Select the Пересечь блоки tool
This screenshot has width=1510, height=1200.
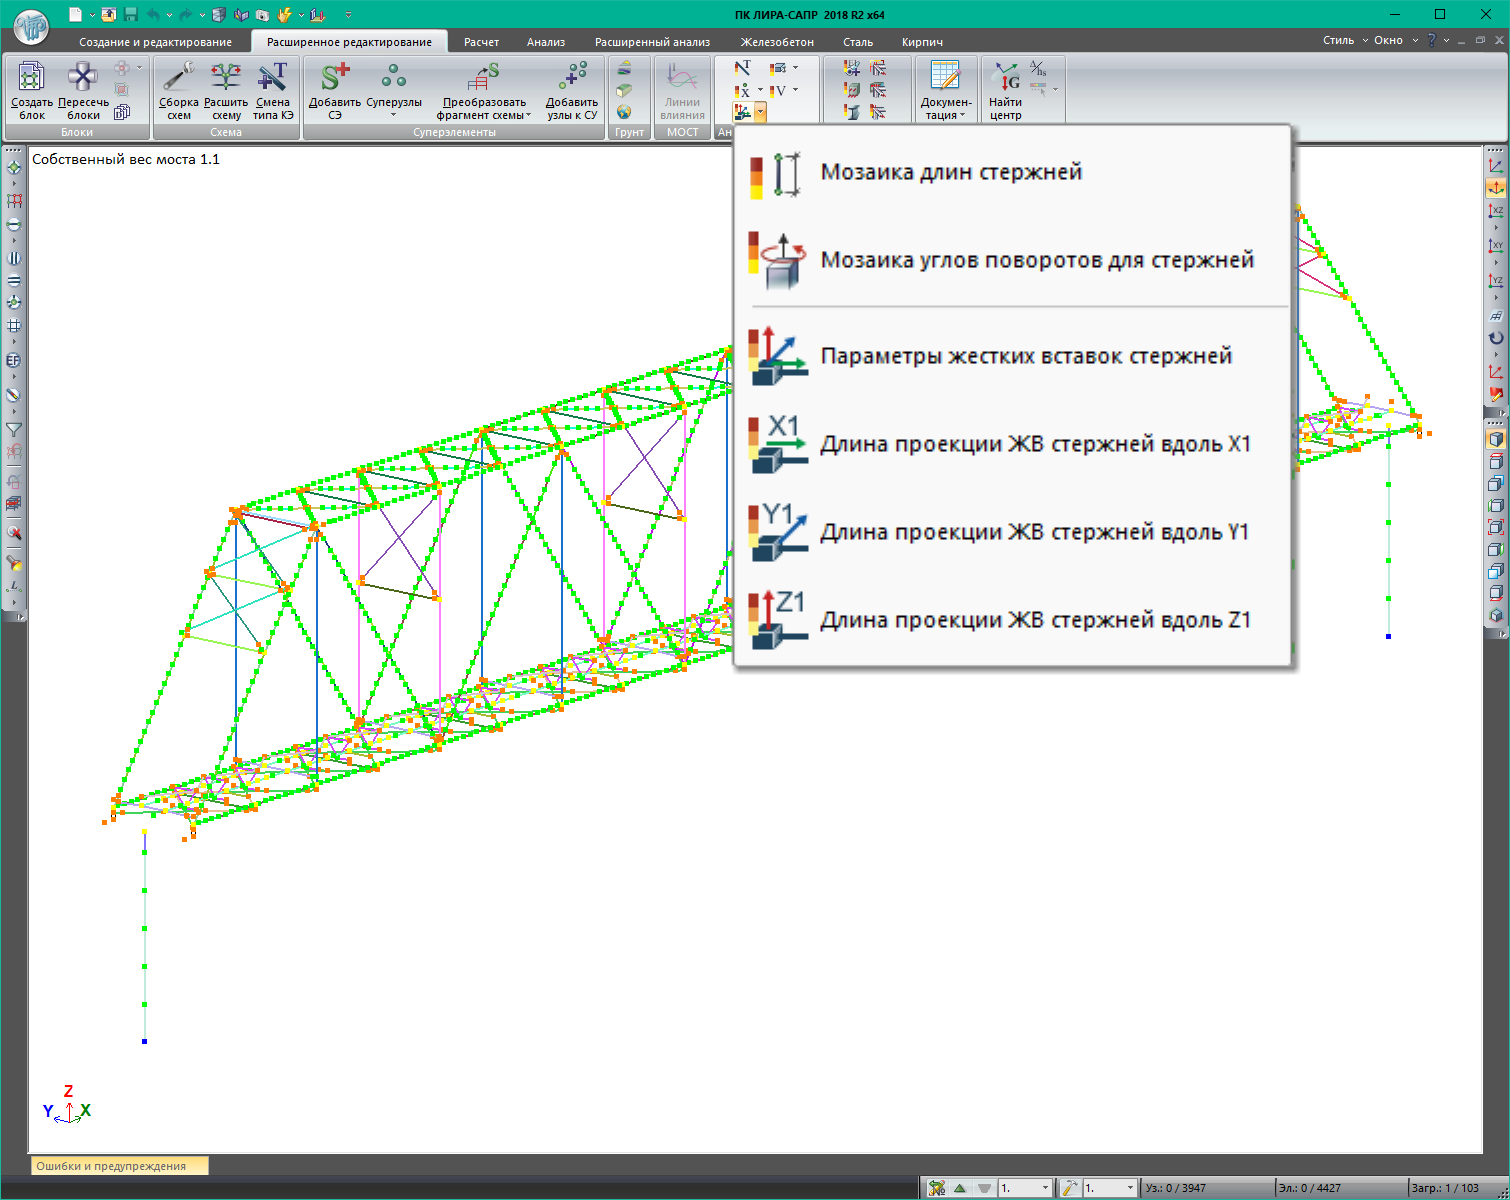point(83,89)
